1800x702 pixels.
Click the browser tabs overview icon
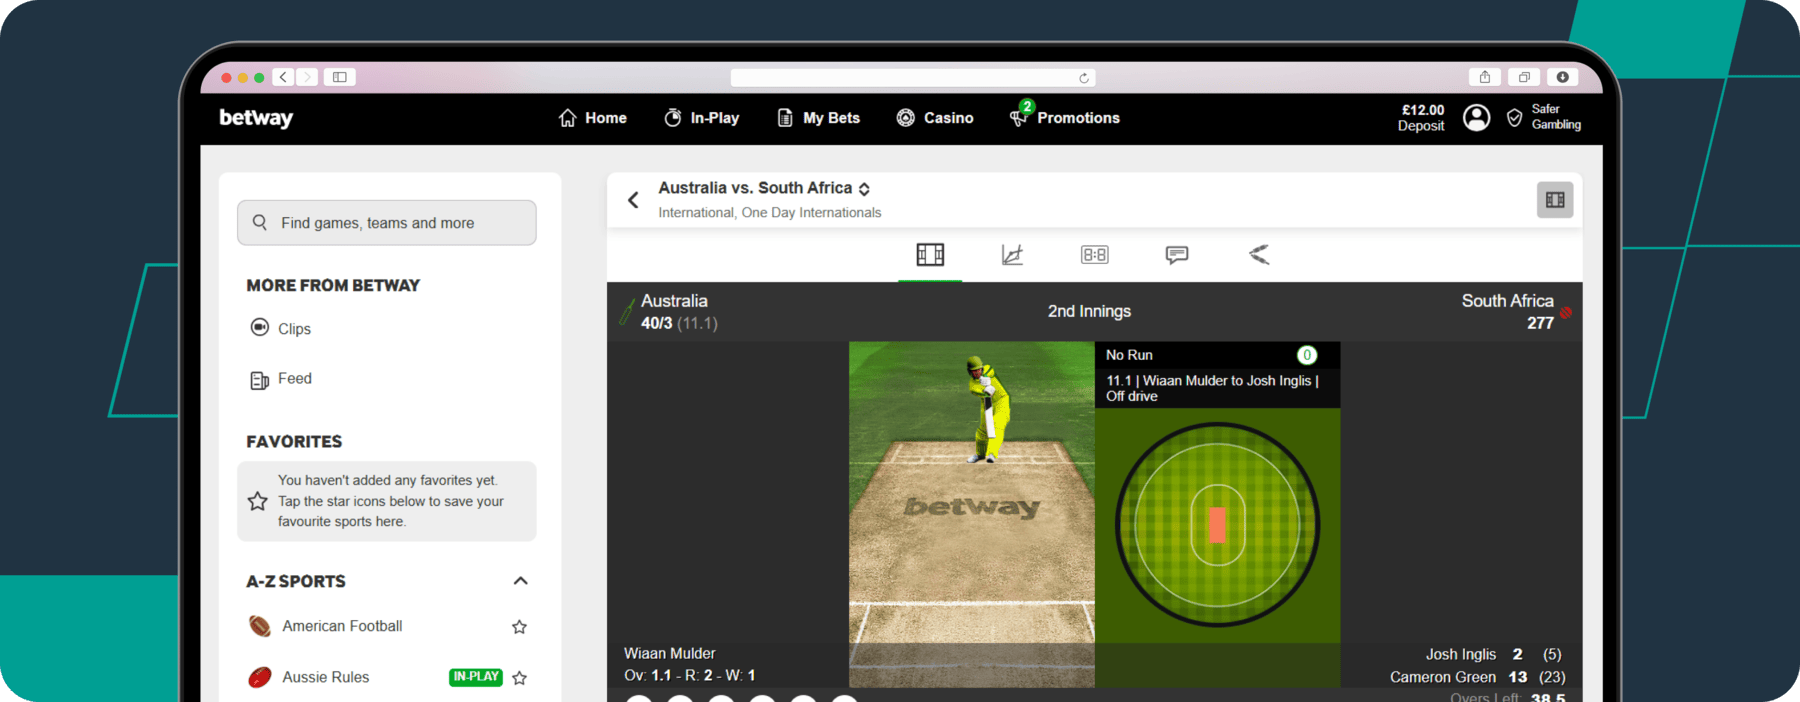(1524, 77)
